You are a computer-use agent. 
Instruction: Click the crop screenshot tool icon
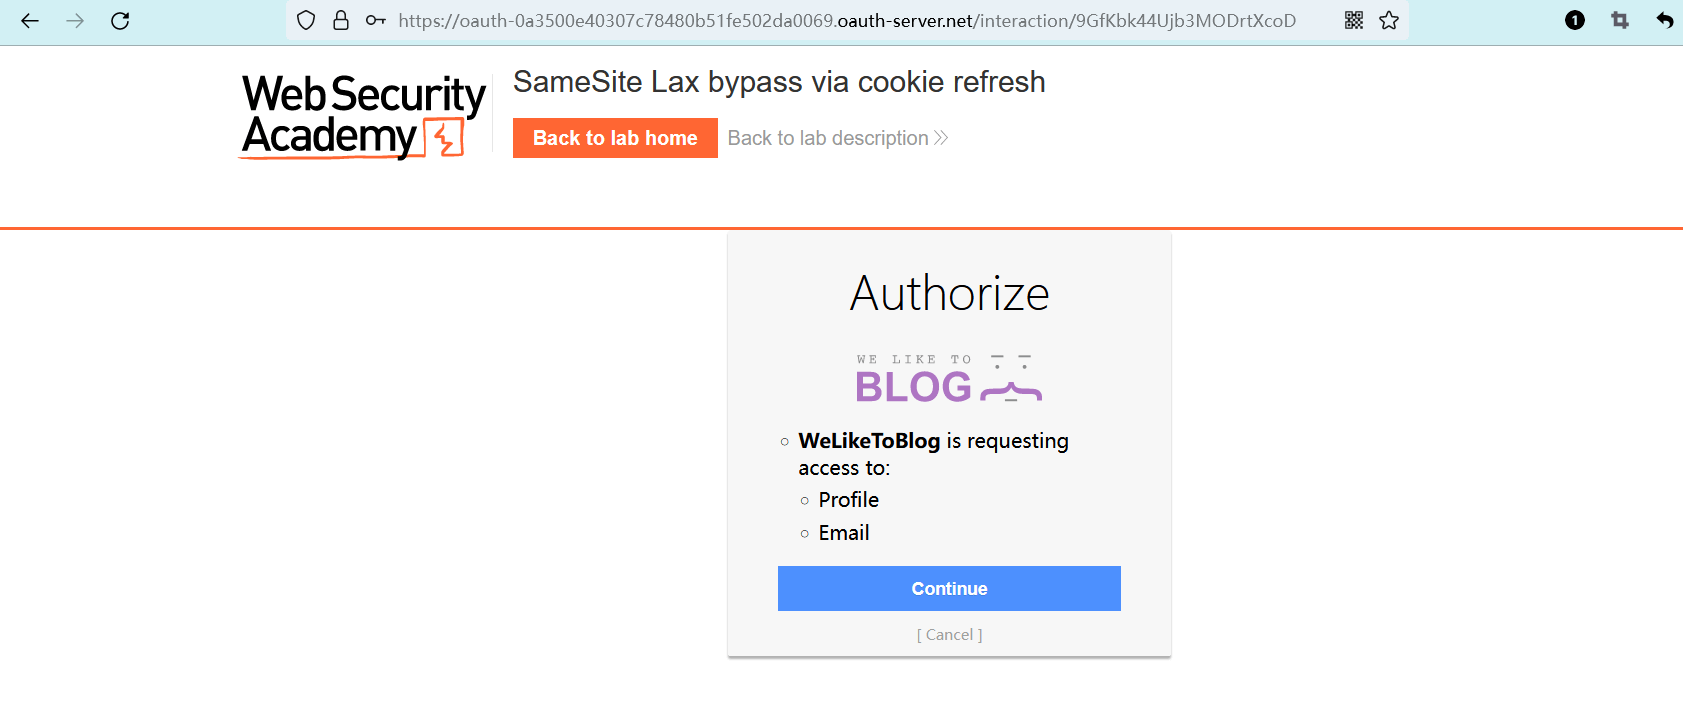click(x=1620, y=20)
